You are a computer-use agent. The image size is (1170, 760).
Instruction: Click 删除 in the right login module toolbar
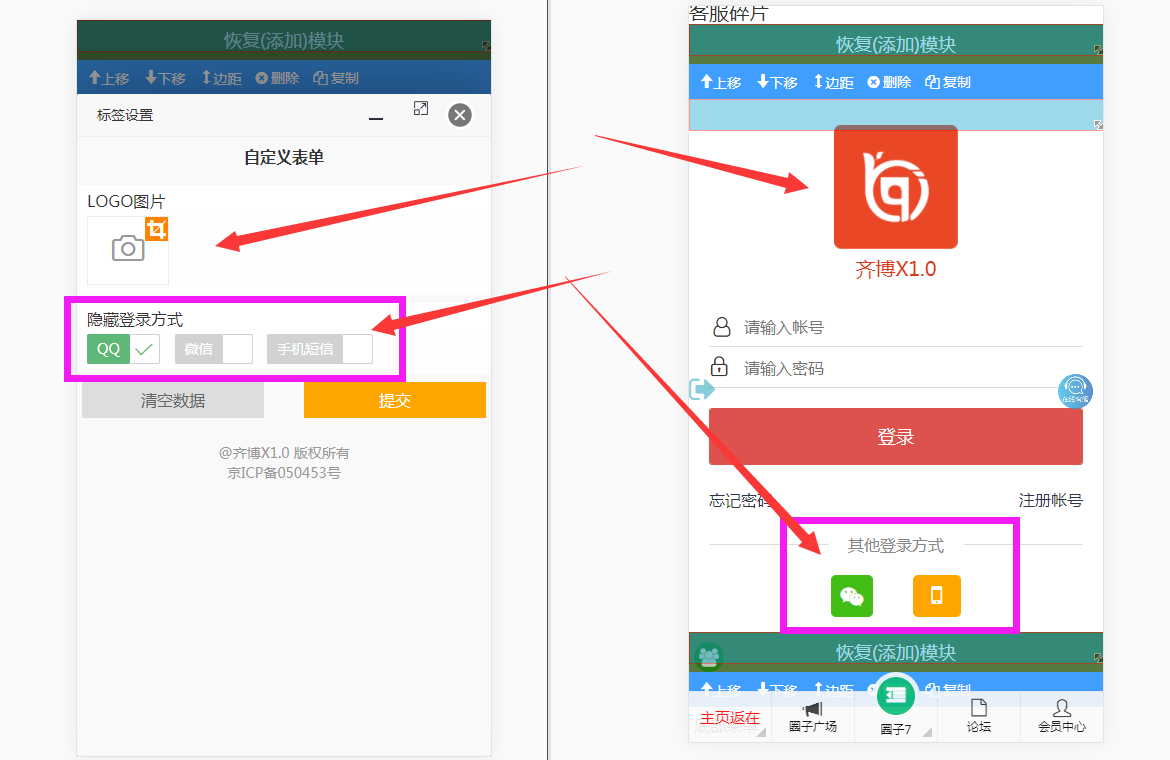pyautogui.click(x=889, y=82)
